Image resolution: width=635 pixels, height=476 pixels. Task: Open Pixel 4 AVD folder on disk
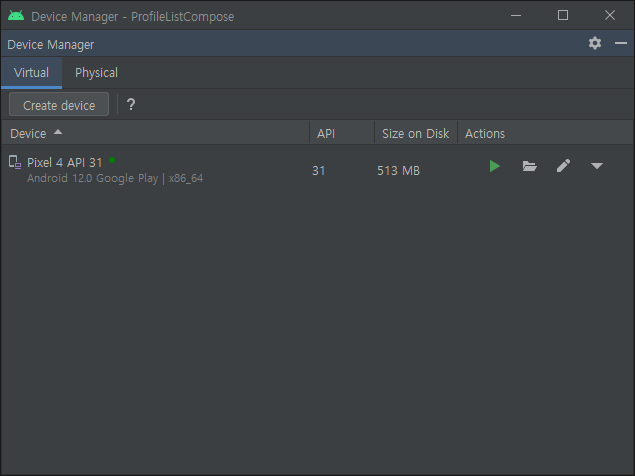tap(529, 166)
